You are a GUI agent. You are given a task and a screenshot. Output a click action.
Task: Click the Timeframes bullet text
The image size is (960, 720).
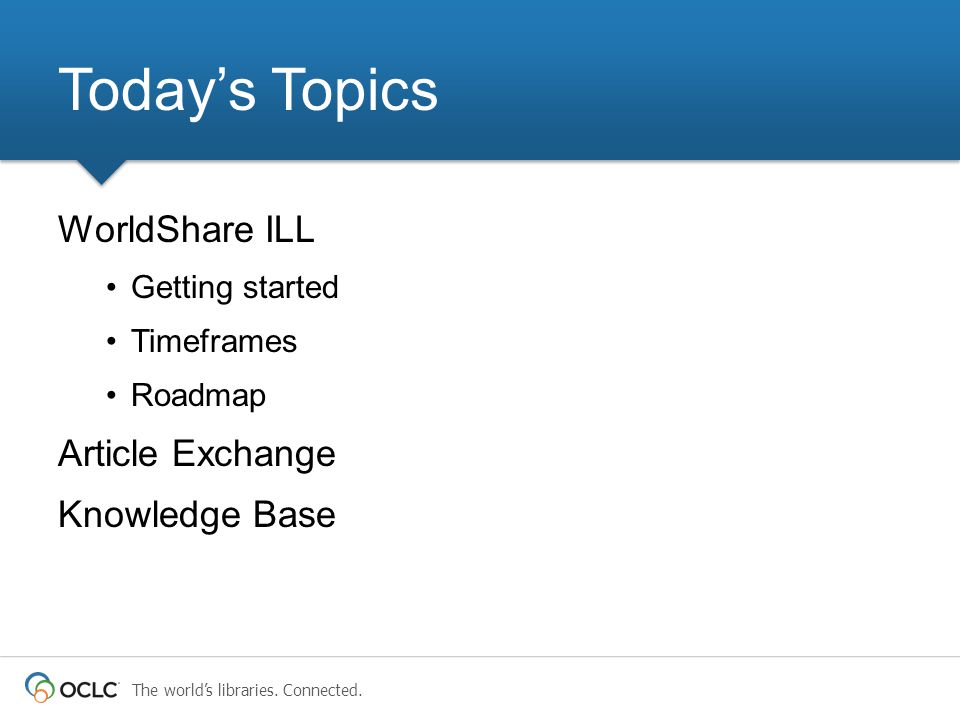(214, 341)
